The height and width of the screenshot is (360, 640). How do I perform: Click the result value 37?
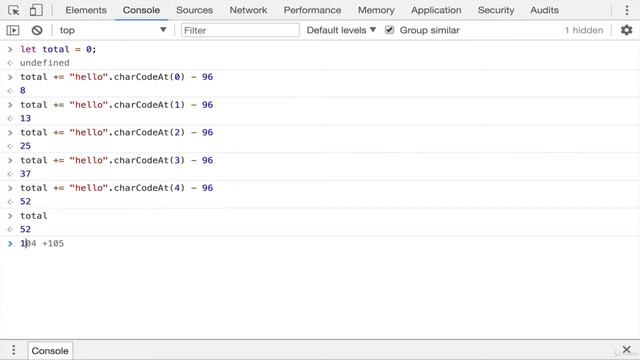(25, 174)
